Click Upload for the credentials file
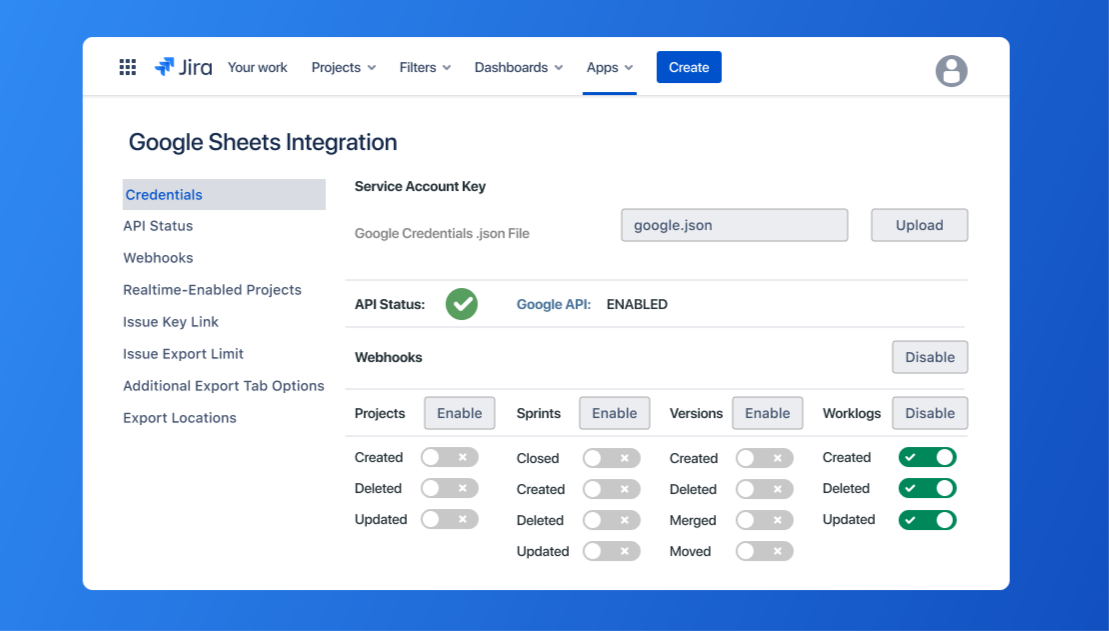 coord(919,225)
